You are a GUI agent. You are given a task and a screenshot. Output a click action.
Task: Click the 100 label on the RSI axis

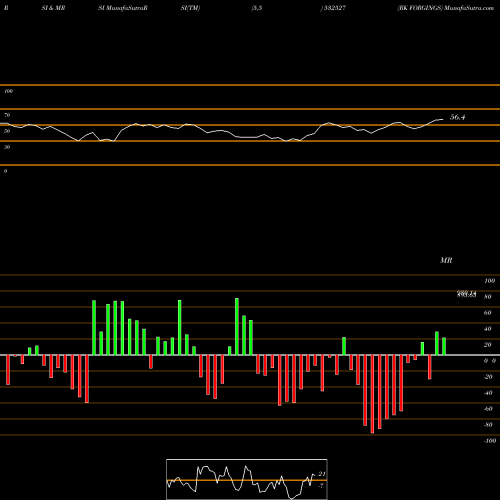tap(8, 91)
